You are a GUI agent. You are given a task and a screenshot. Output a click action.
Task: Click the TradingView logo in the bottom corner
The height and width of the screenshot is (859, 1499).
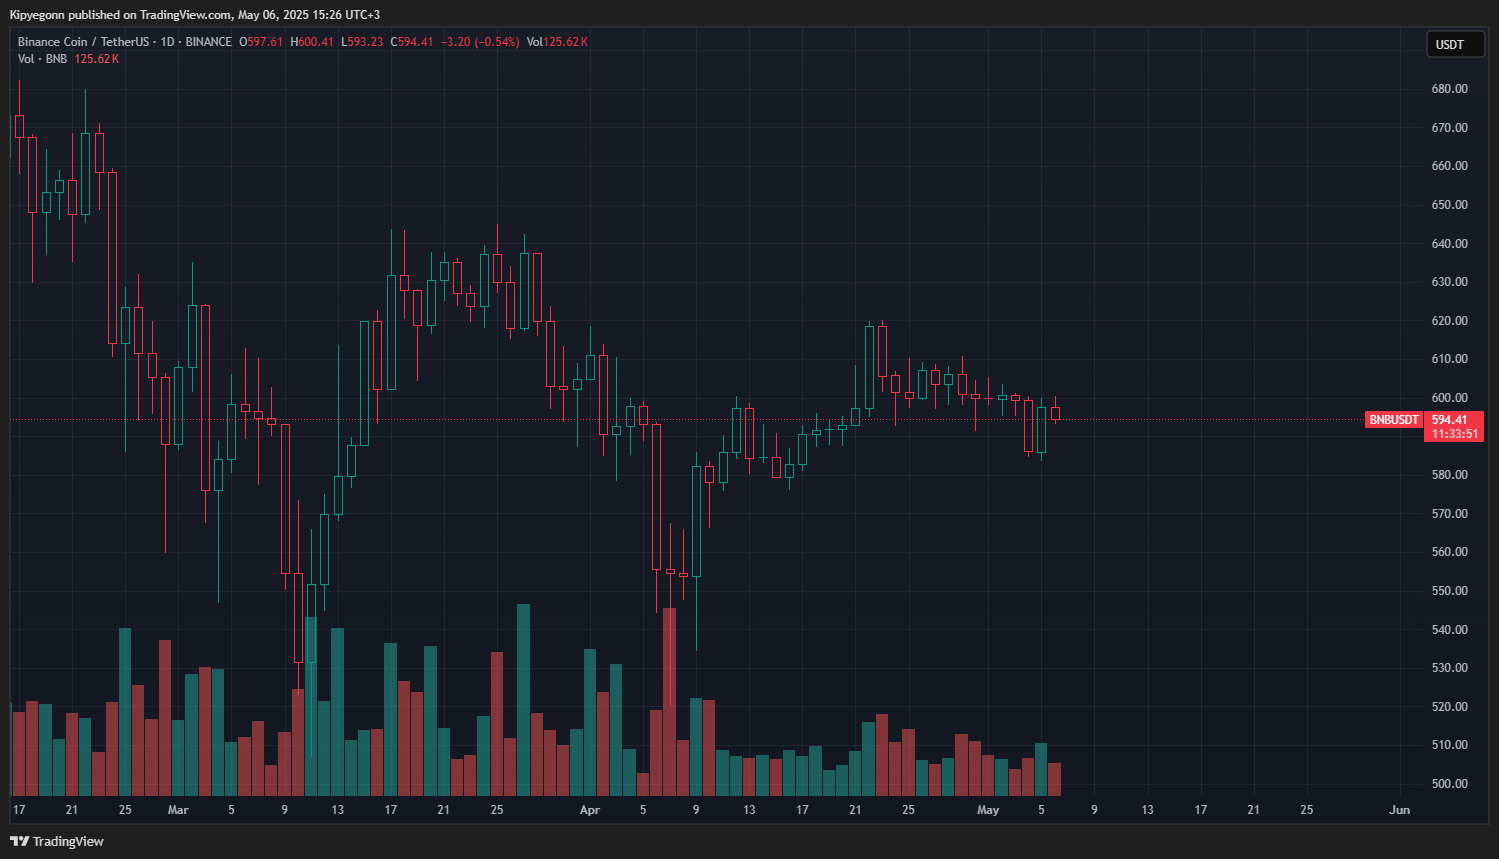coord(20,841)
